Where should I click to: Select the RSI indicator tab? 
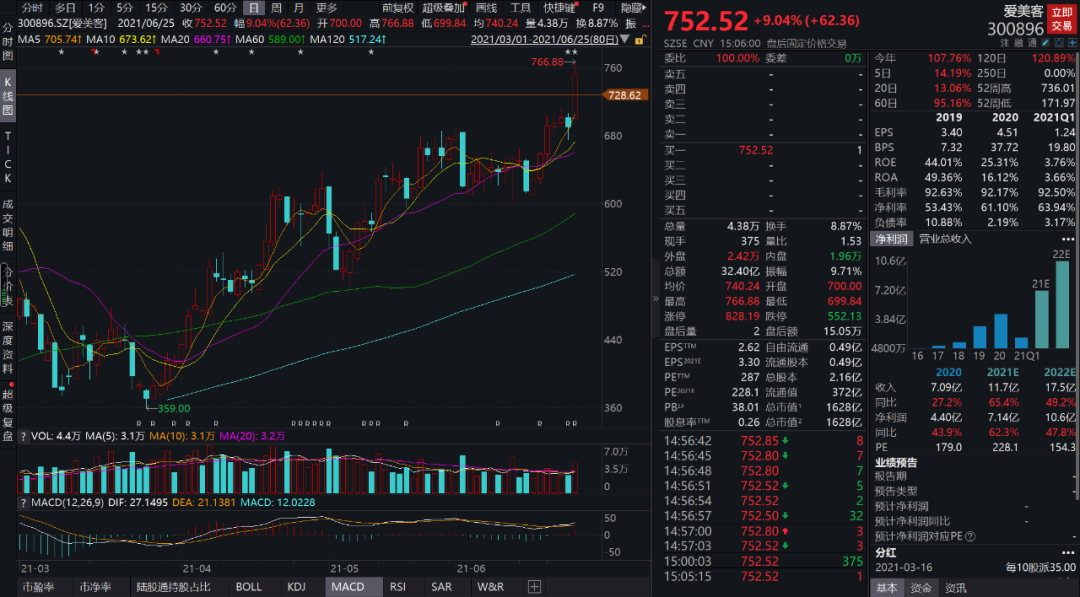point(397,587)
